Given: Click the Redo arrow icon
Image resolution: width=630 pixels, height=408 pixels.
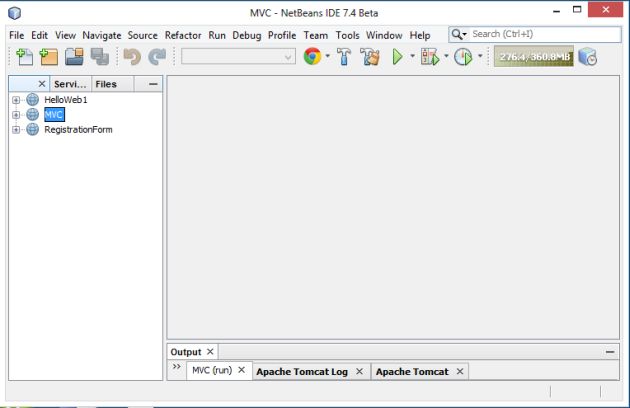Looking at the screenshot, I should pos(157,57).
